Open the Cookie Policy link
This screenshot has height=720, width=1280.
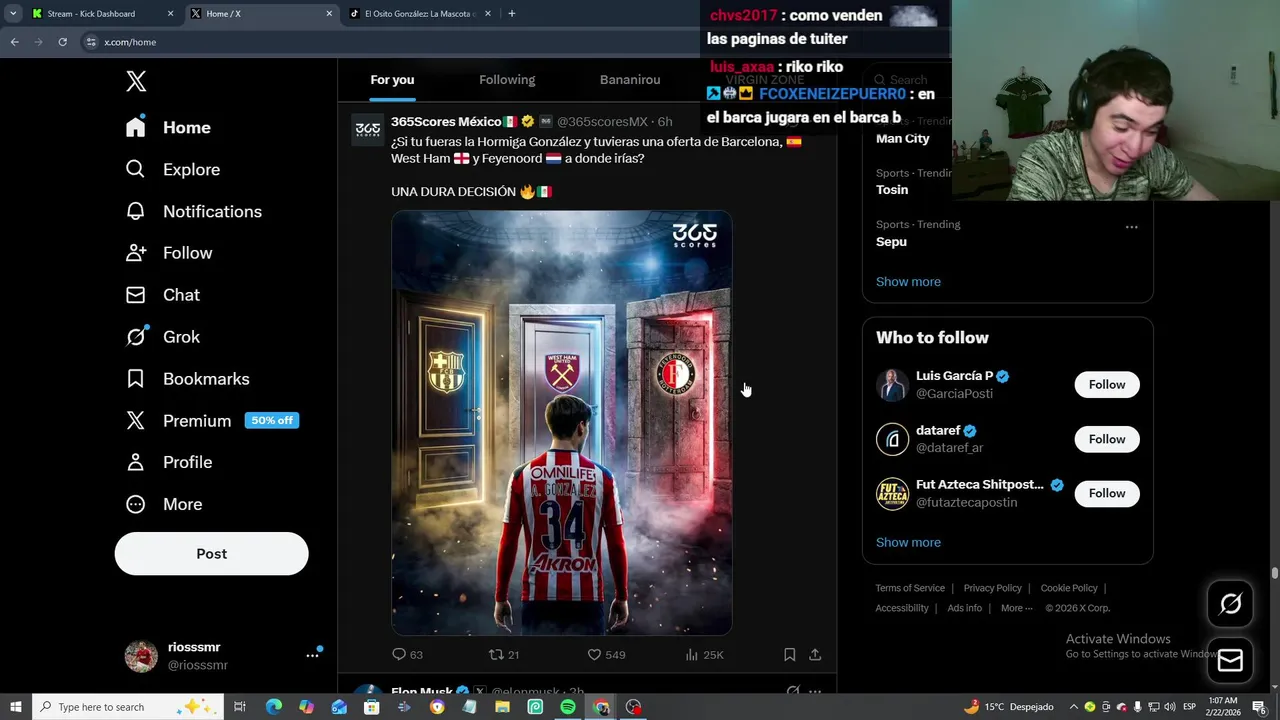tap(1069, 588)
